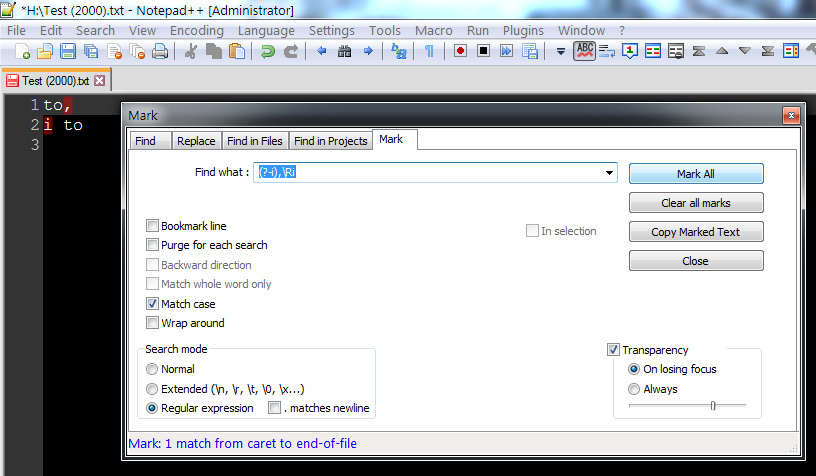Toggle the ABC spell check icon
816x476 pixels.
click(584, 51)
